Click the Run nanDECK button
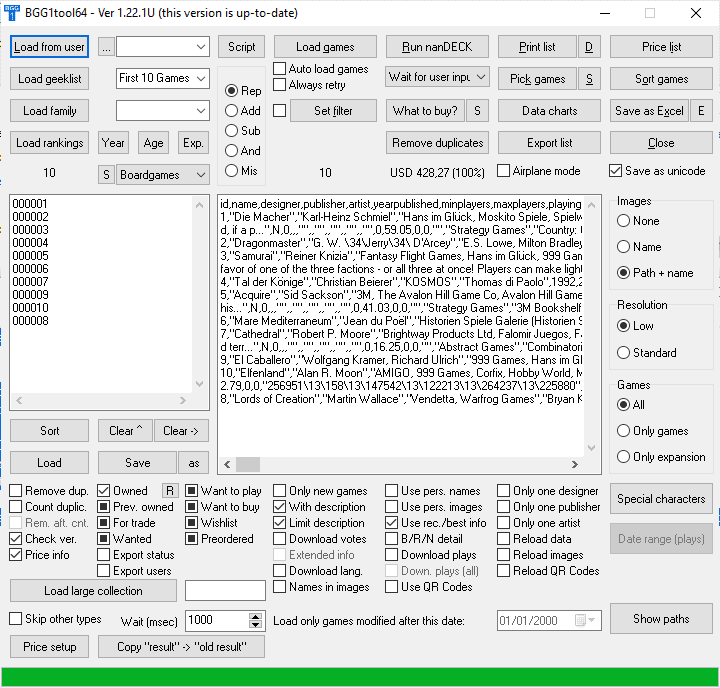Viewport: 720px width, 688px height. [437, 47]
